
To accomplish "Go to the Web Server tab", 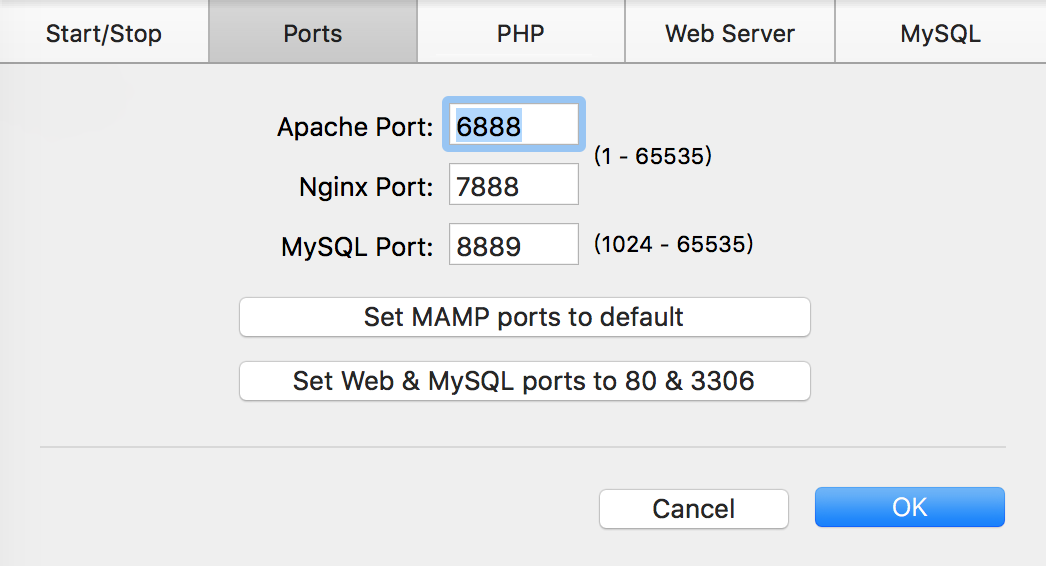I will pyautogui.click(x=730, y=33).
